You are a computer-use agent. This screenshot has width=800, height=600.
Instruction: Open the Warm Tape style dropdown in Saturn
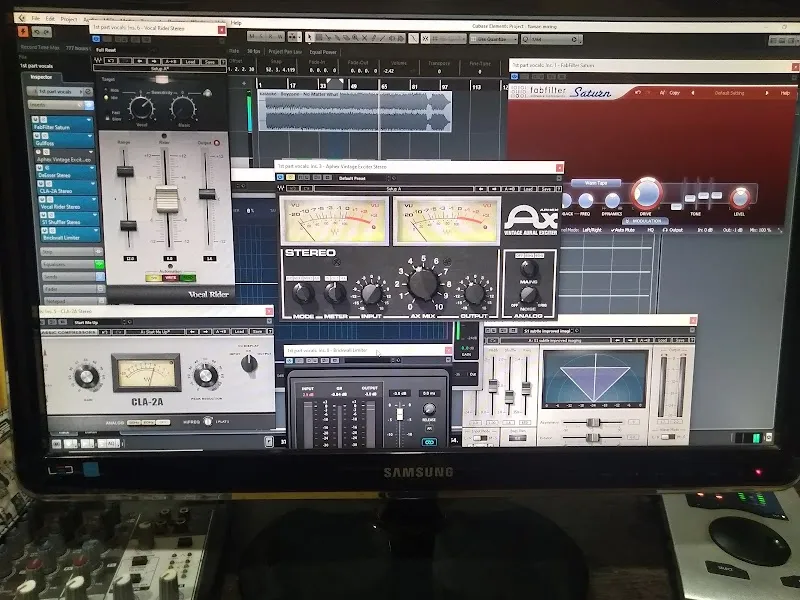(x=595, y=183)
